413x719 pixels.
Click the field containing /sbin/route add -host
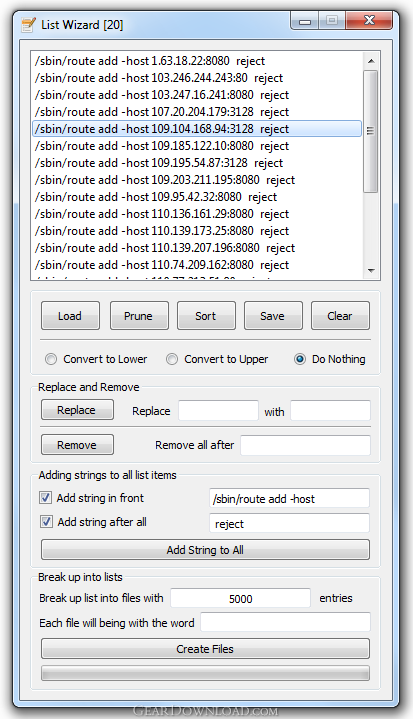pos(289,498)
